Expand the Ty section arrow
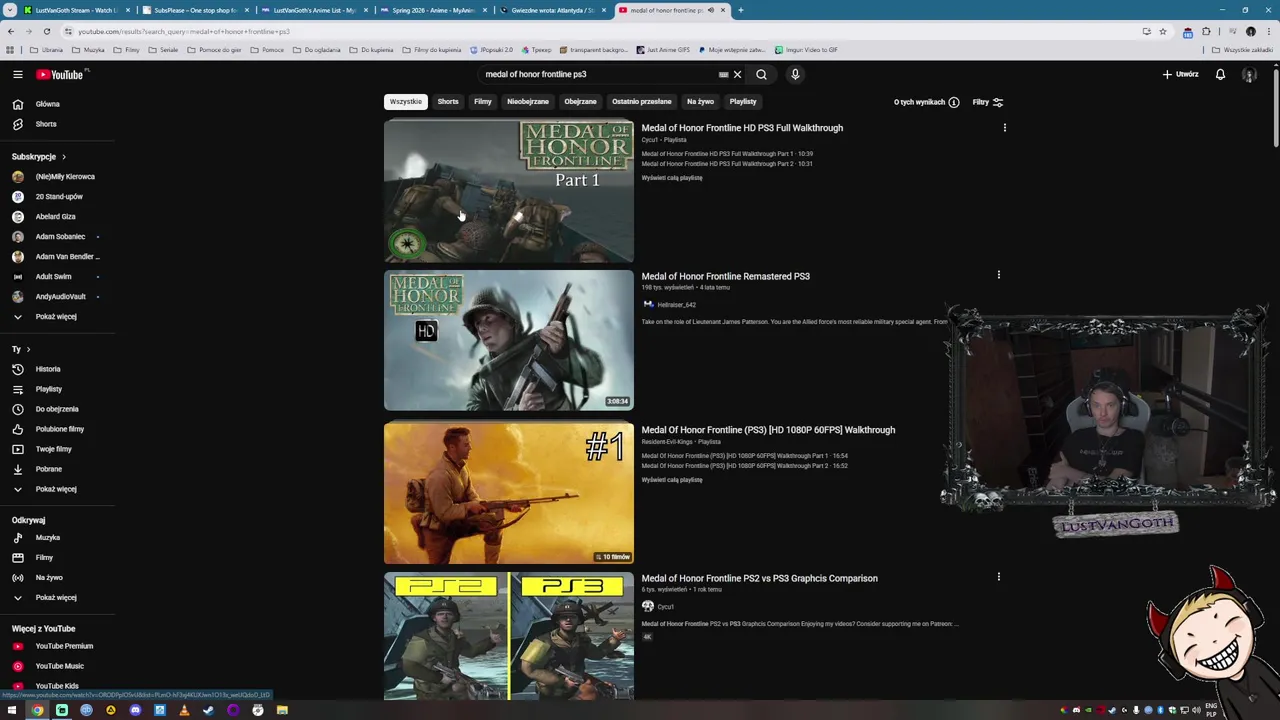1280x720 pixels. 28,349
